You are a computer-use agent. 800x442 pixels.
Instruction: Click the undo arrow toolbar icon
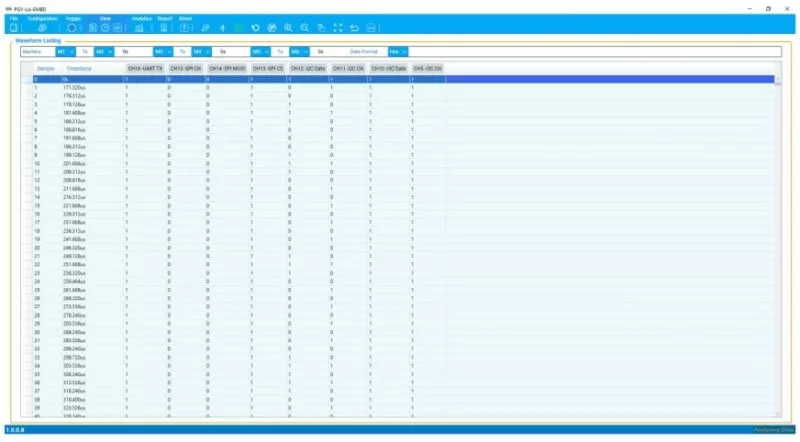click(x=354, y=27)
